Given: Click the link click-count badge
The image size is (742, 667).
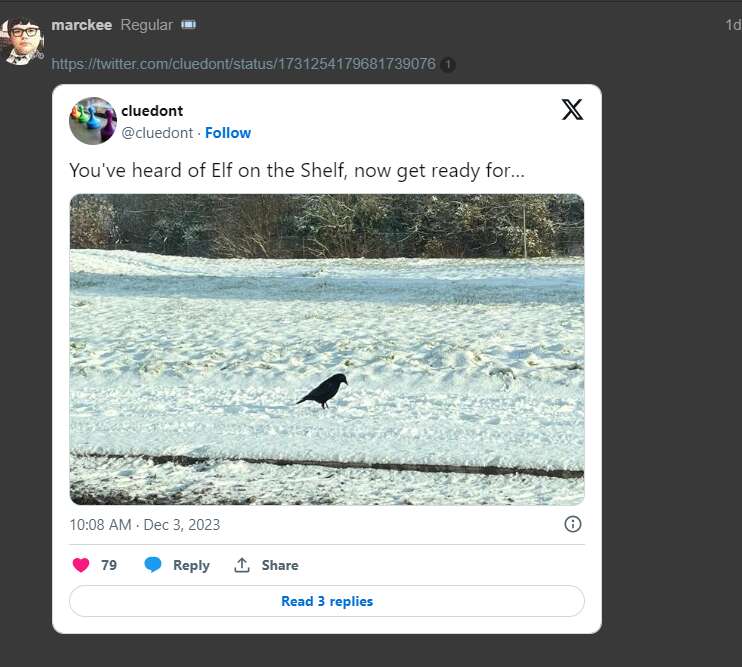Looking at the screenshot, I should point(448,64).
